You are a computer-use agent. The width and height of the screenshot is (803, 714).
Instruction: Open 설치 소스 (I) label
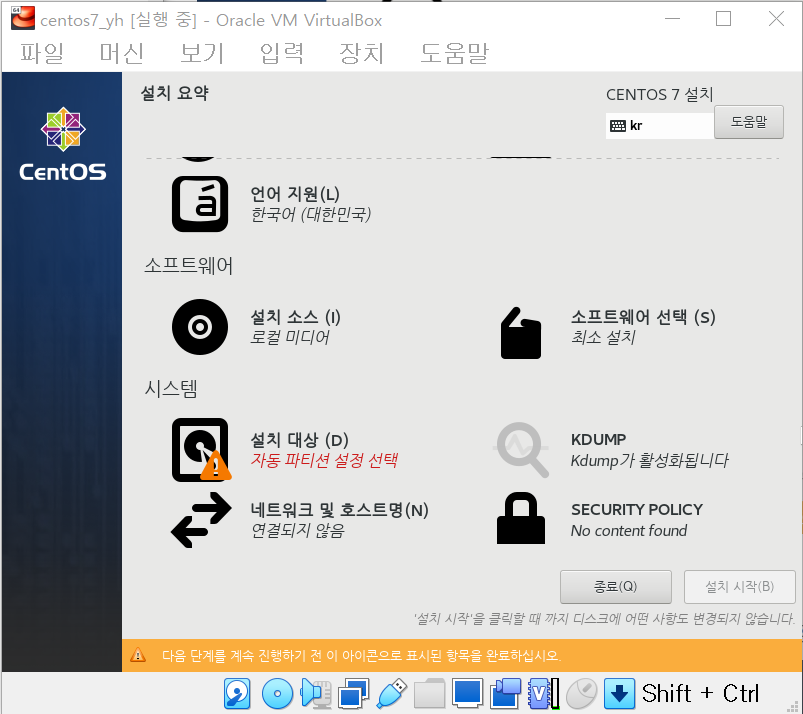click(x=295, y=317)
